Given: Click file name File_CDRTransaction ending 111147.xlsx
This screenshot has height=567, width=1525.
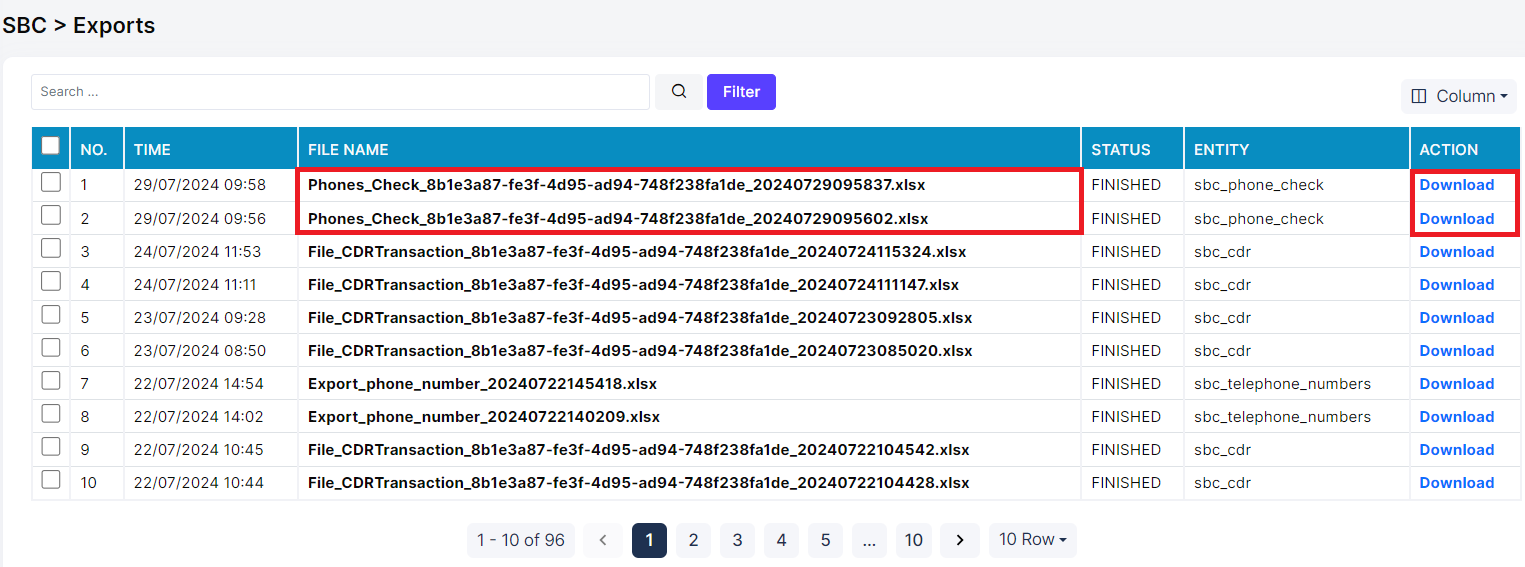Looking at the screenshot, I should (633, 284).
